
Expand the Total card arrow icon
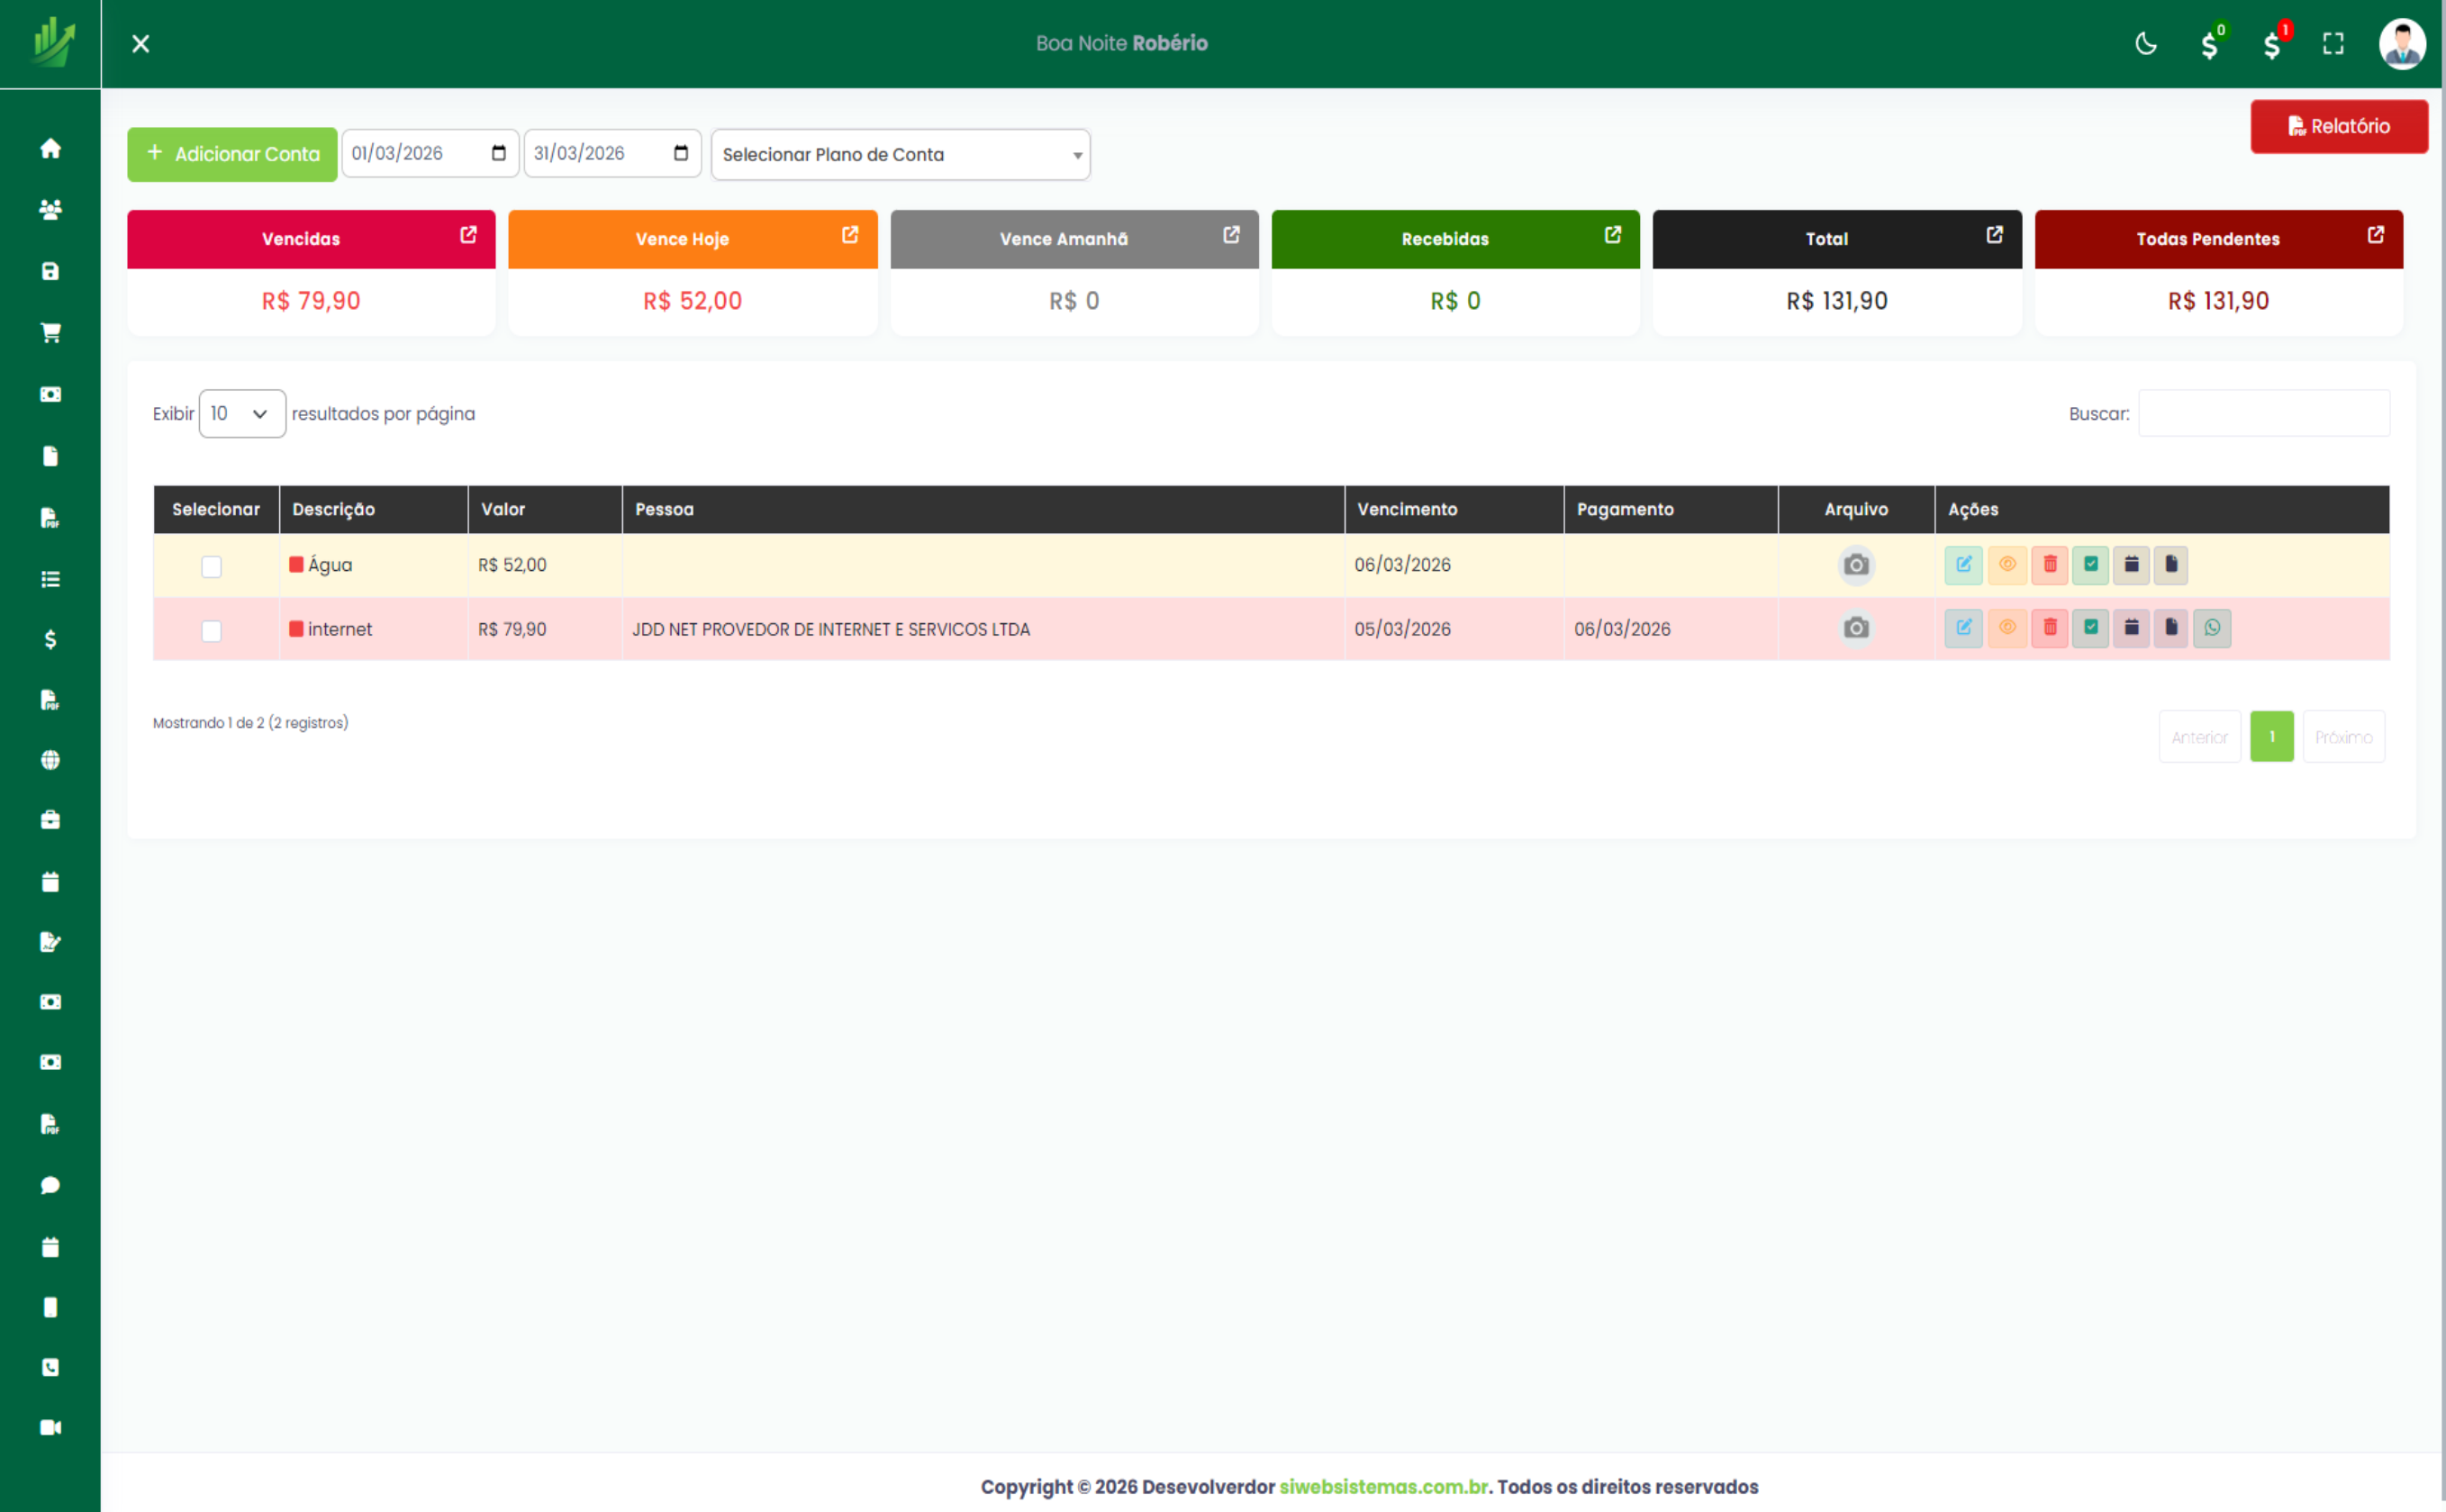point(1994,235)
